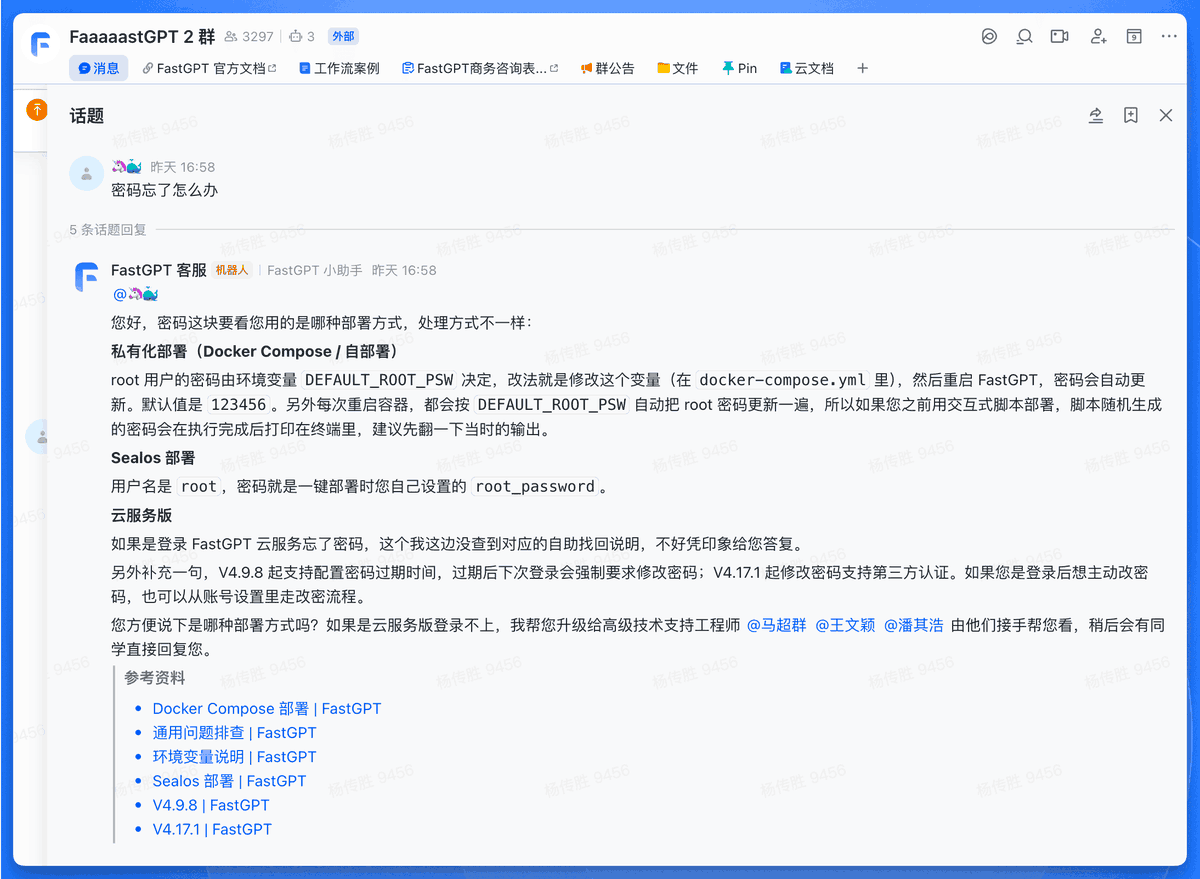Click the group name FaaaaastGPT 2 群

142,37
